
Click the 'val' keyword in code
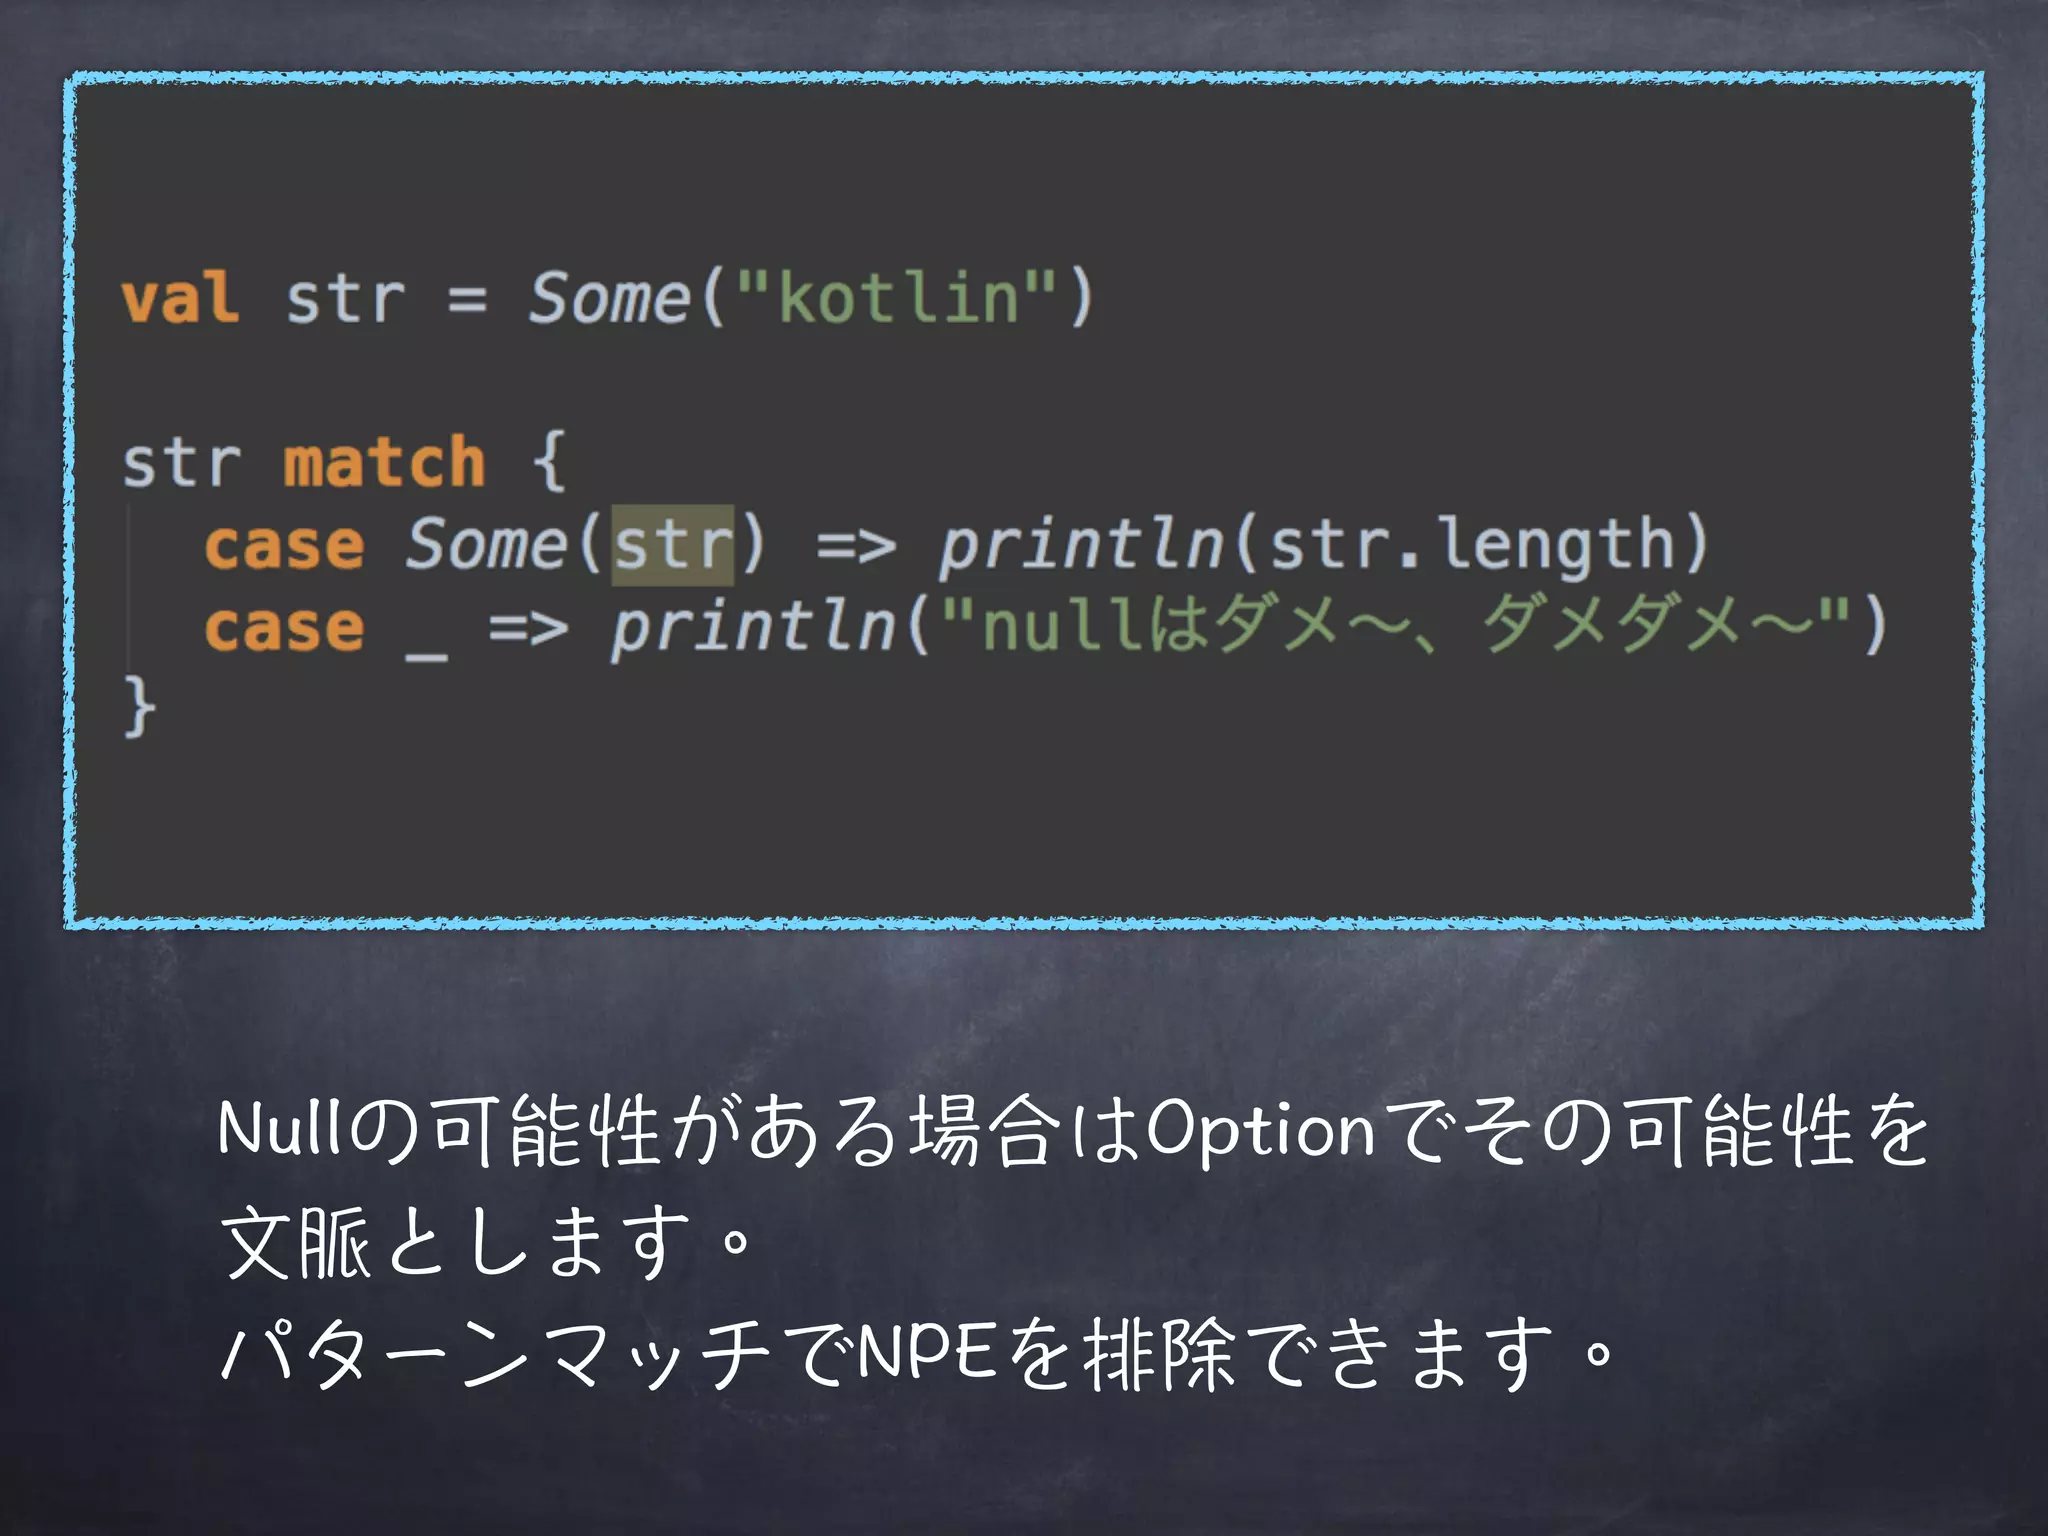pyautogui.click(x=180, y=298)
